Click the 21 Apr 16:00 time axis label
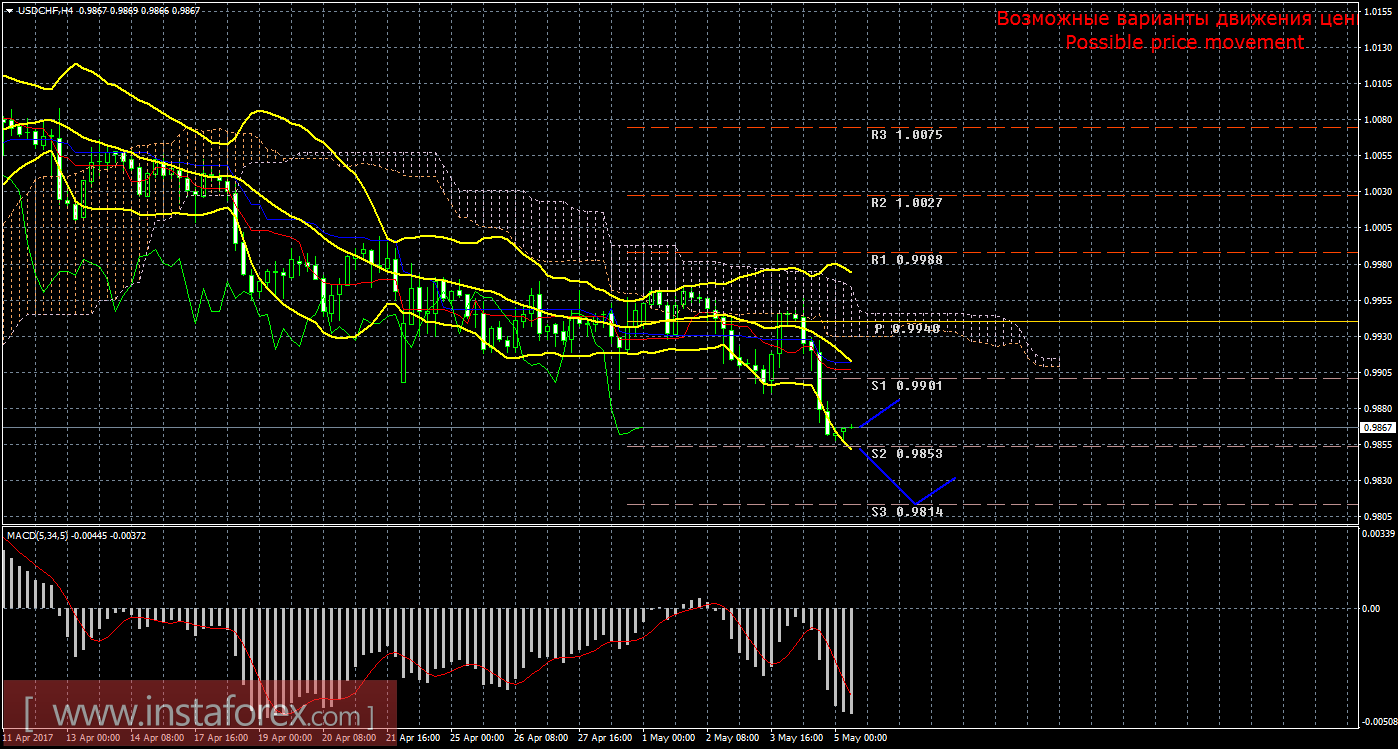Viewport: 1398px width, 749px height. coord(410,739)
